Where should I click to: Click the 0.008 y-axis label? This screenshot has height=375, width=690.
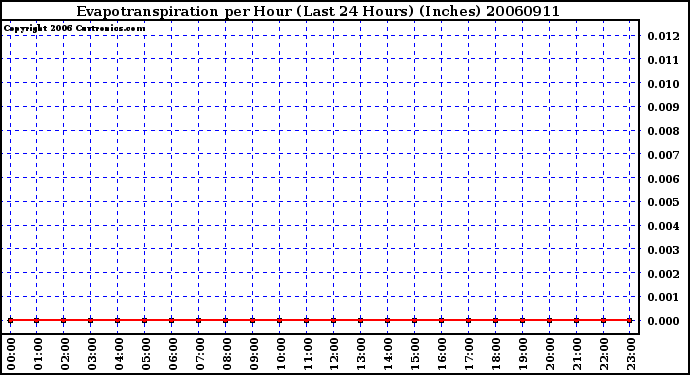663,131
